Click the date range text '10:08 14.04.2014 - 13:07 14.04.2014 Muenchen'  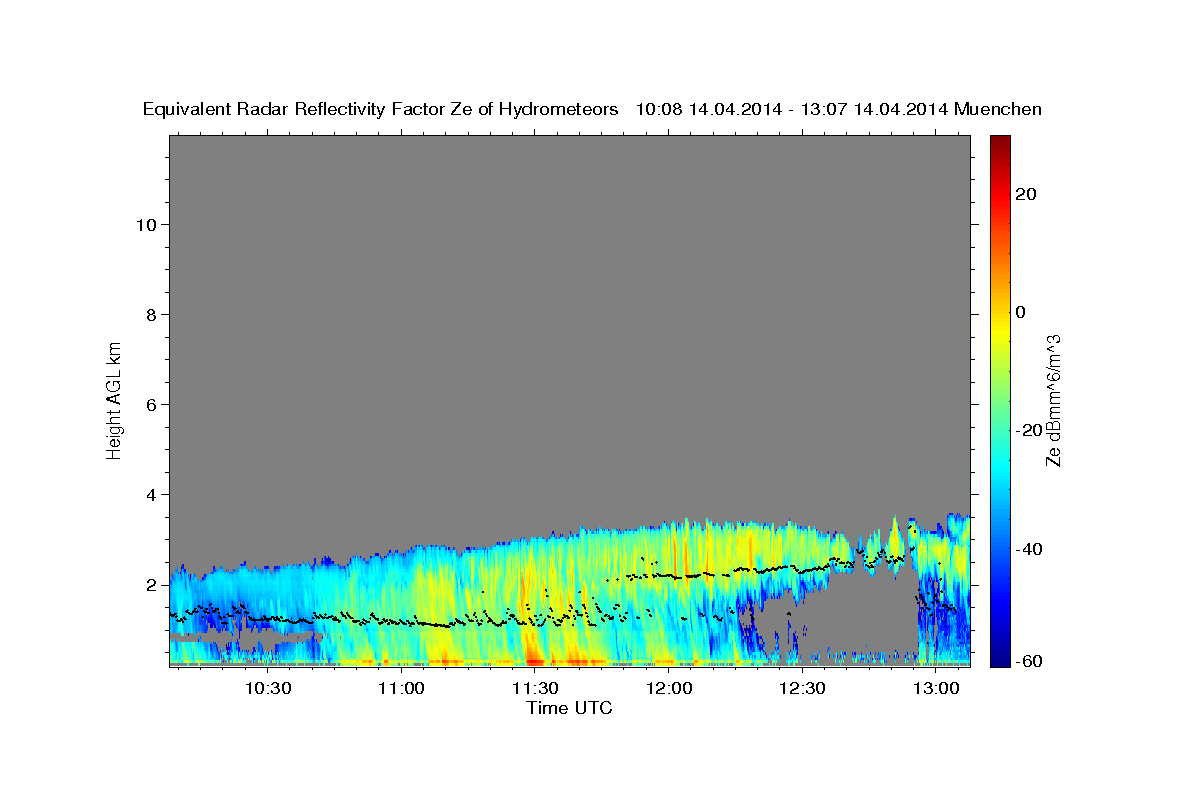click(838, 110)
